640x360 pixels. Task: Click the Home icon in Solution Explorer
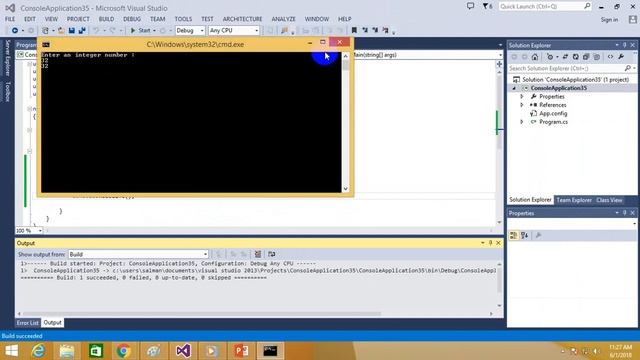tap(535, 57)
